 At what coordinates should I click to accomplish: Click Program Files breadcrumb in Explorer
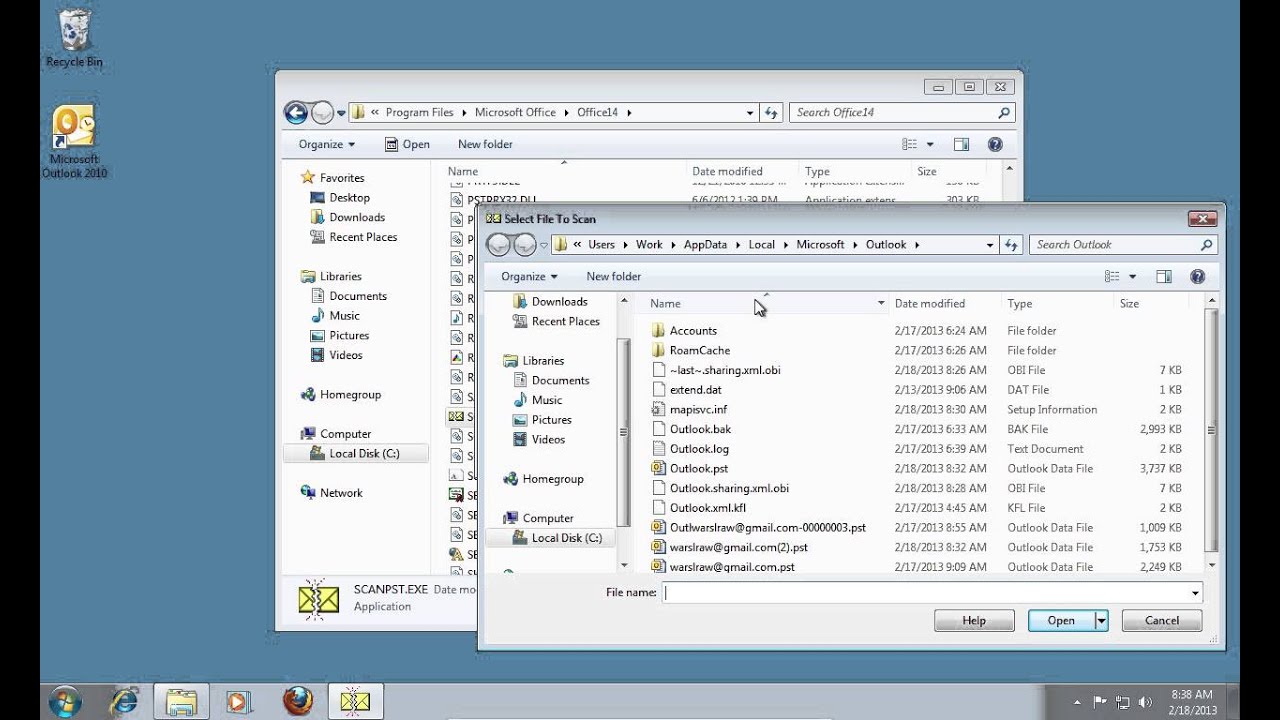[419, 112]
